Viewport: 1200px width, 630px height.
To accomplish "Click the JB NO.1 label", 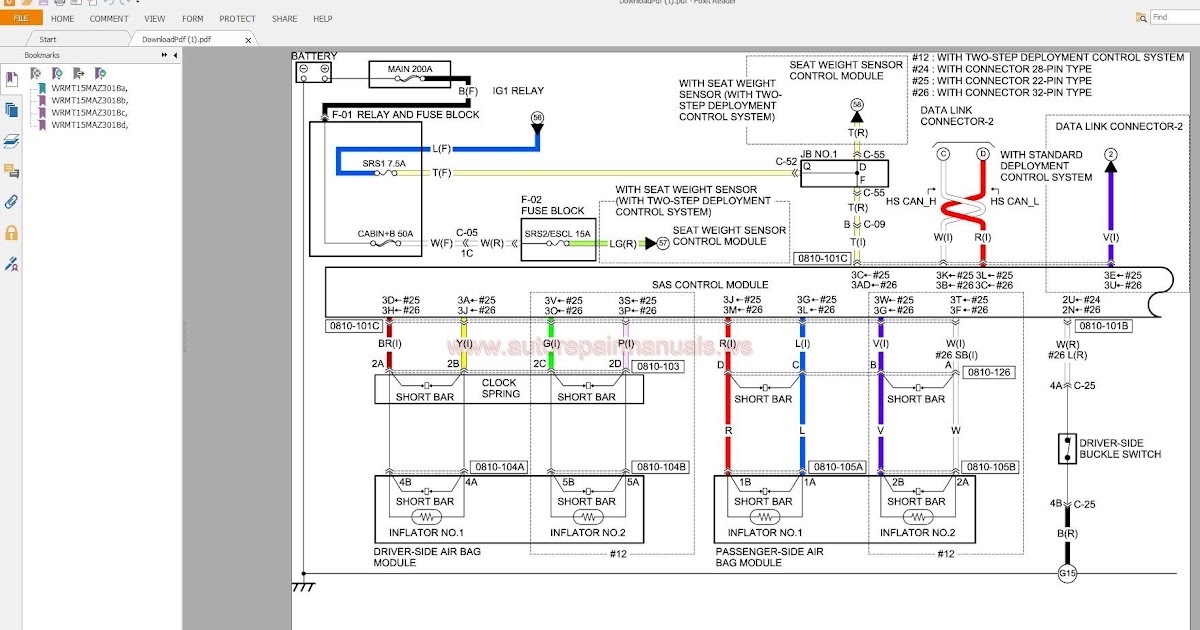I will pos(818,154).
